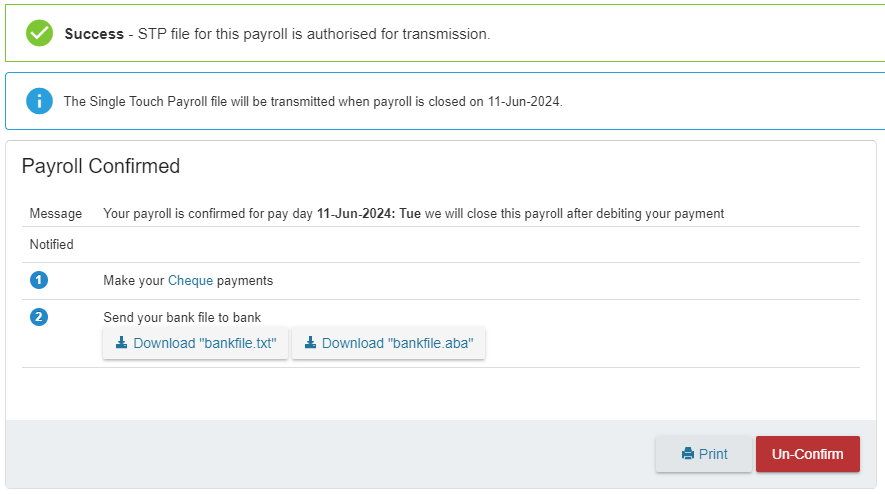885x494 pixels.
Task: Download the "bankfile.aba" bank file
Action: 388,343
